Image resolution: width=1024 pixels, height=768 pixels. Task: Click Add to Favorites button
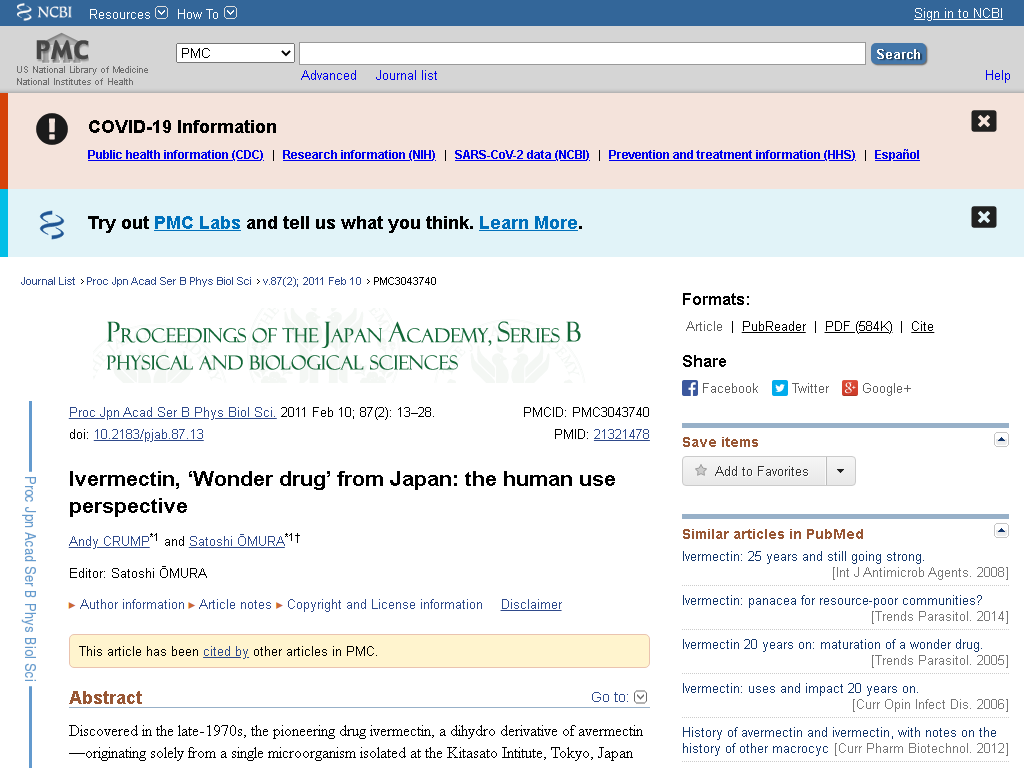(x=754, y=471)
